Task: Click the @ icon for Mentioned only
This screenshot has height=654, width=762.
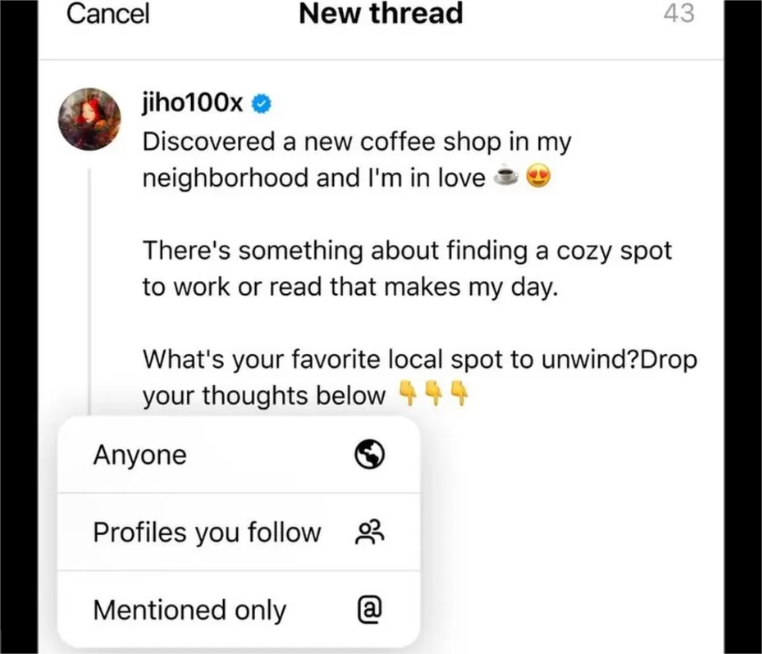Action: [370, 609]
